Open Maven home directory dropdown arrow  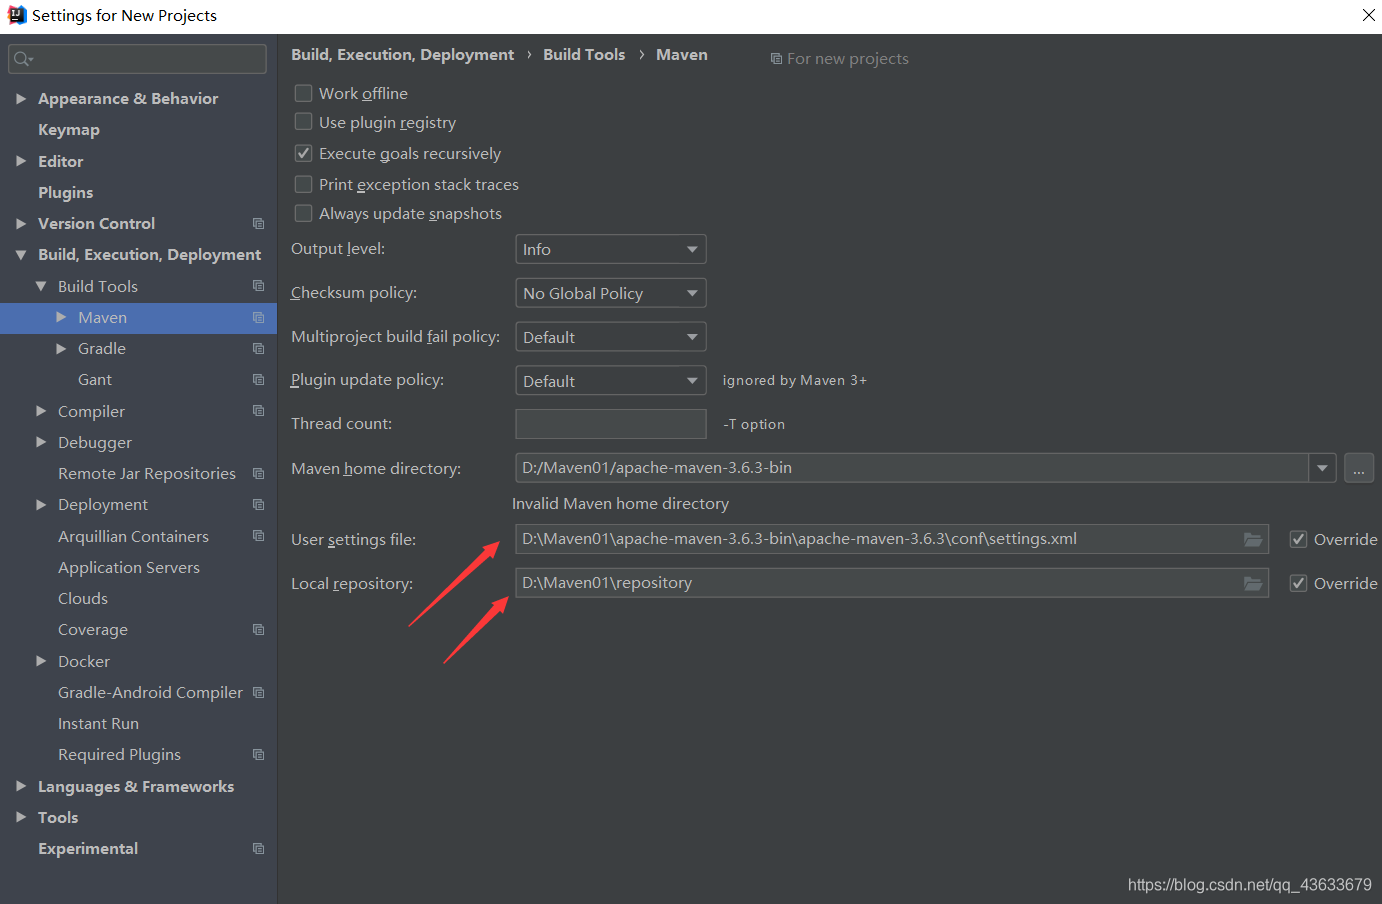coord(1322,468)
